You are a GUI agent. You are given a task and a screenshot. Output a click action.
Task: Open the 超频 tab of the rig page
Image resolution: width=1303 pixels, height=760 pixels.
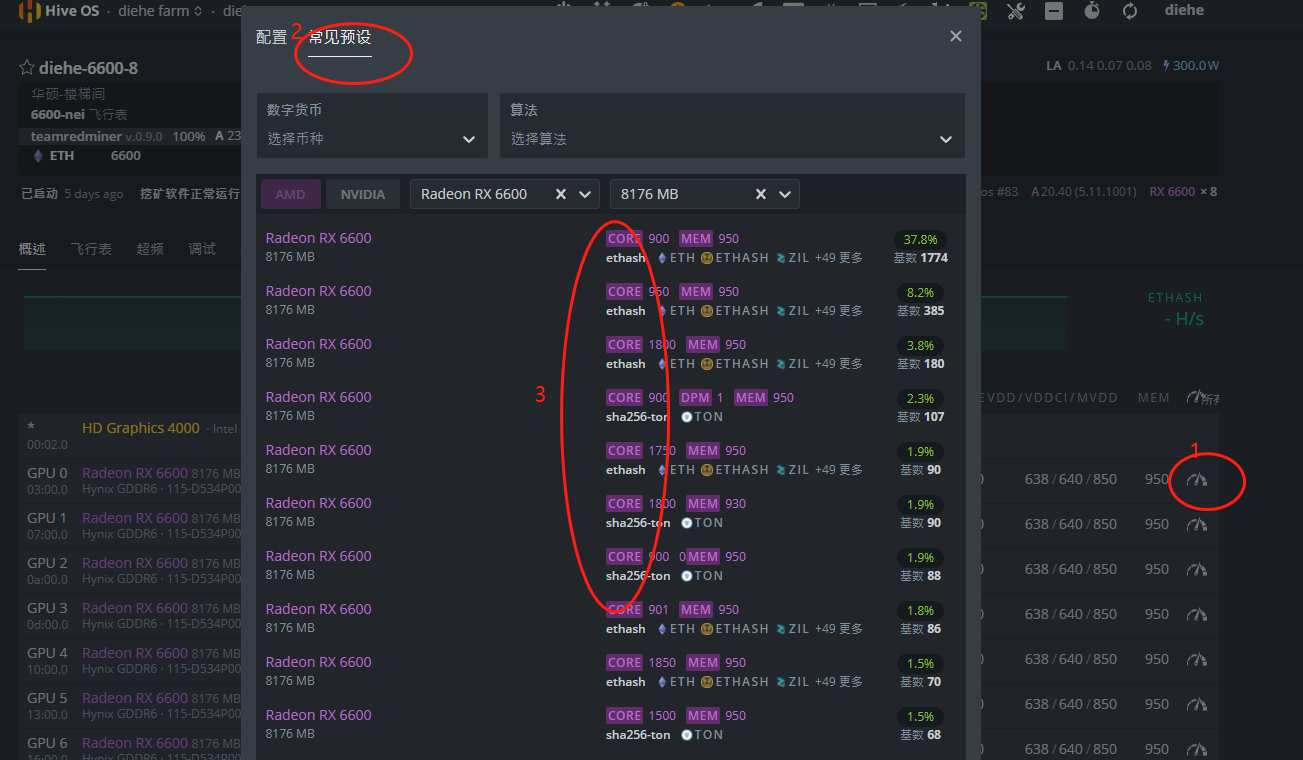[x=150, y=249]
